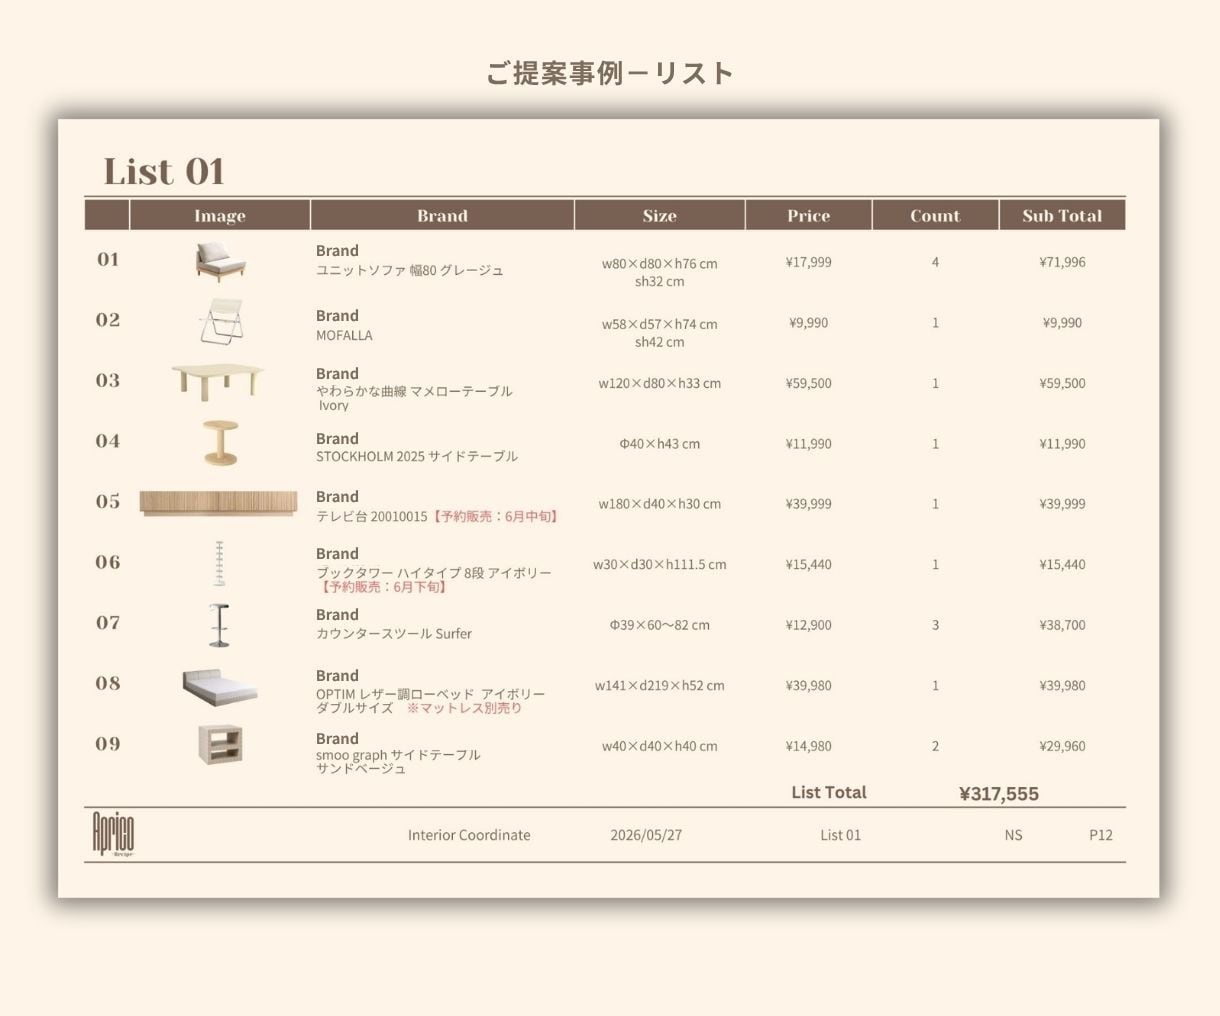Click the STOCKHOLM side table image
This screenshot has height=1016, width=1220.
click(x=220, y=443)
